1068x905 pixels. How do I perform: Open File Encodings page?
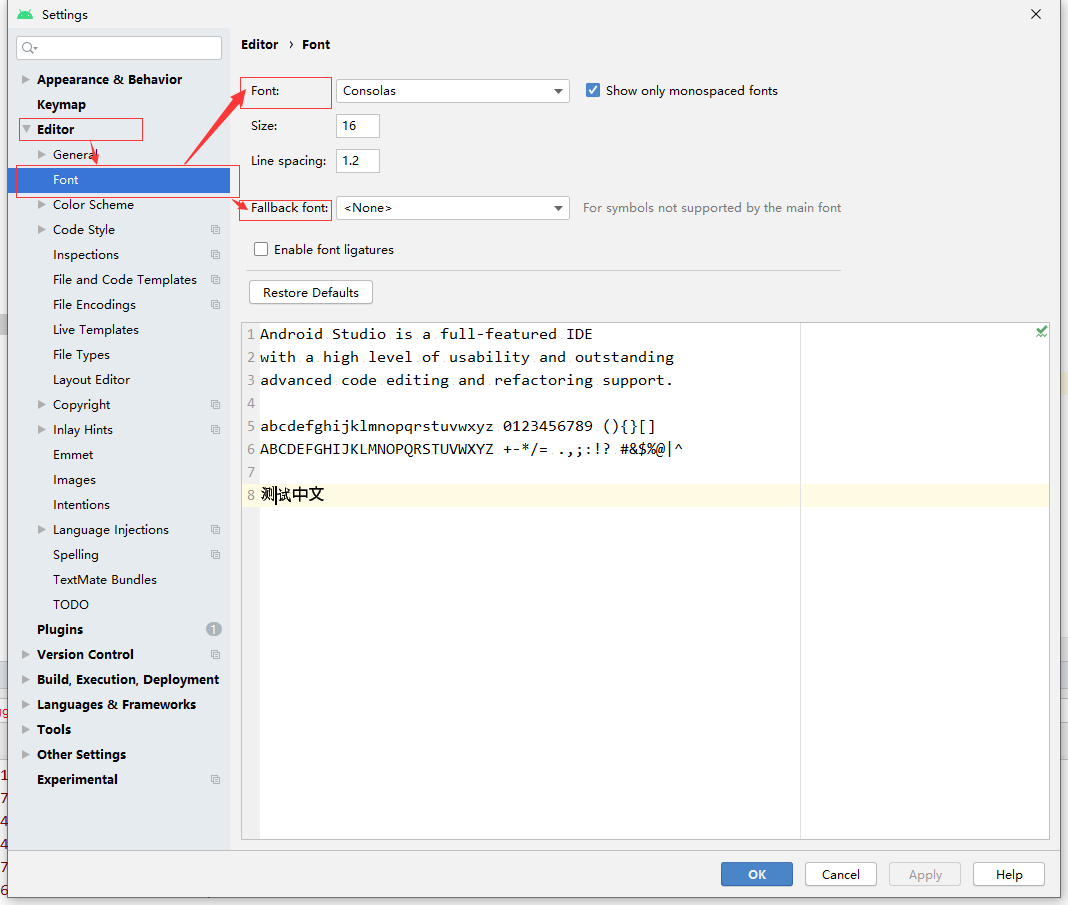click(94, 304)
